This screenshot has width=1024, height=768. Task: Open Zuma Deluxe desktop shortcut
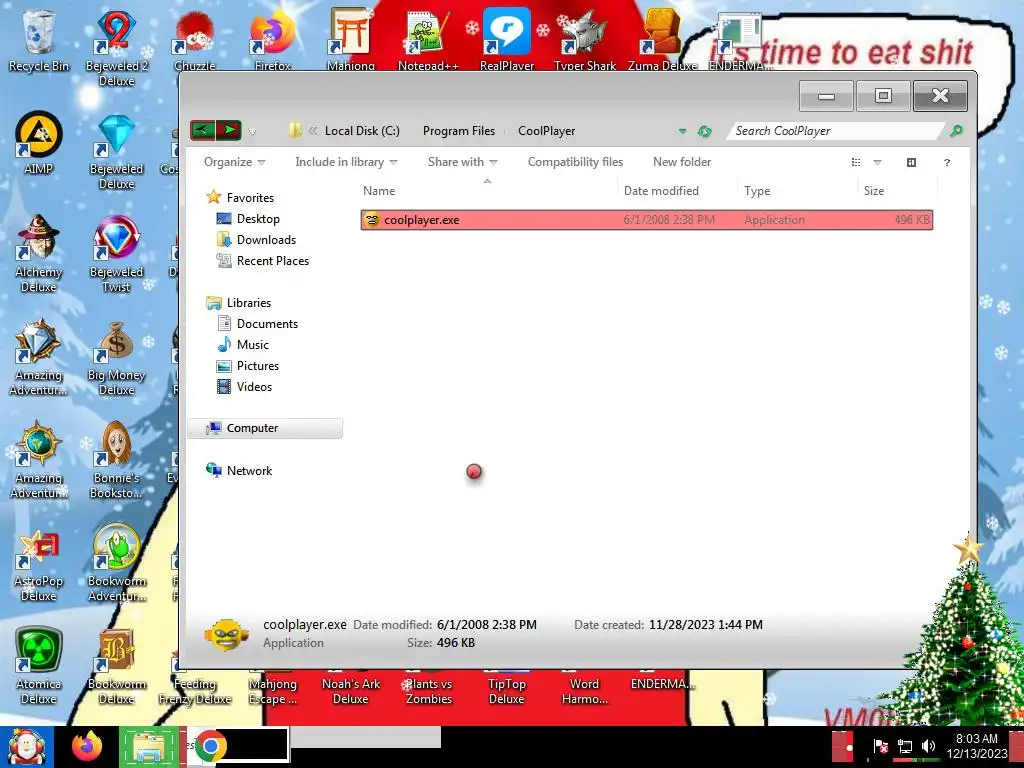pos(662,39)
